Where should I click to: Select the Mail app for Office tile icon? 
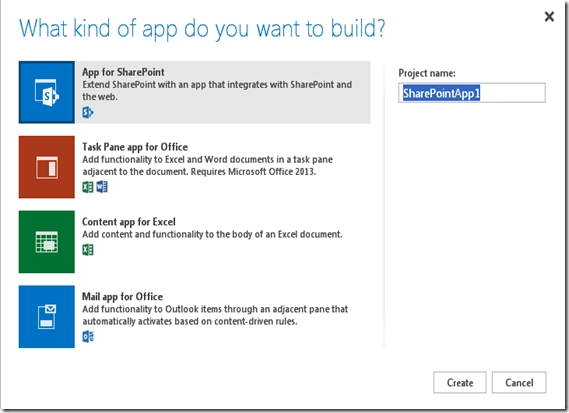click(x=47, y=316)
